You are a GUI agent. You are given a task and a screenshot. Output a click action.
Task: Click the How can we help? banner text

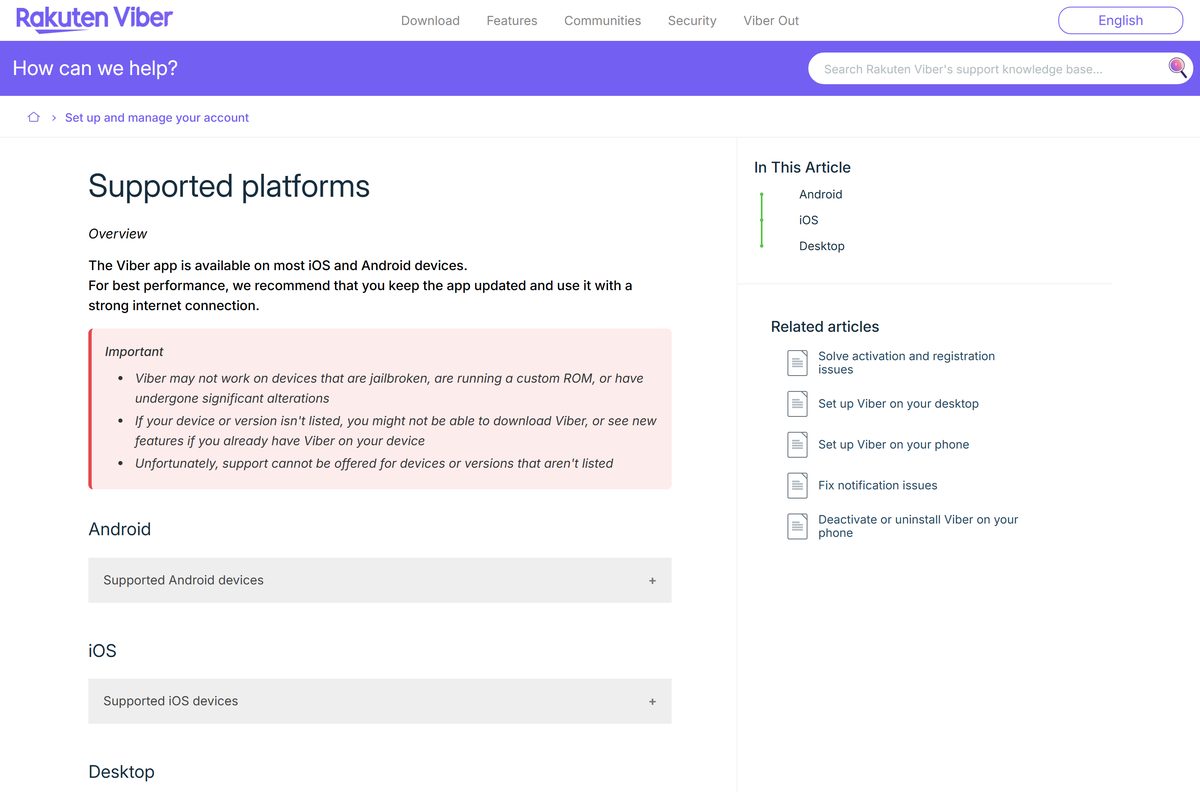pyautogui.click(x=95, y=68)
